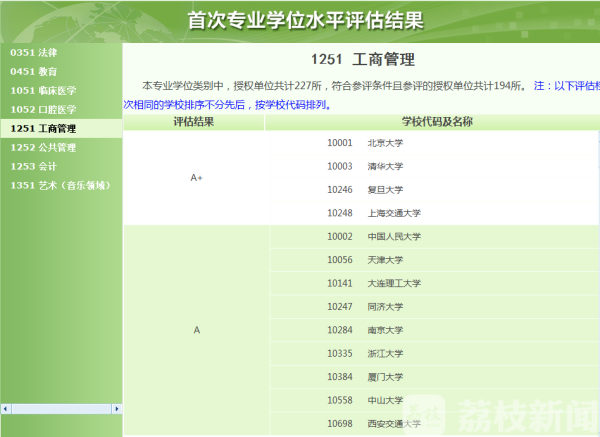Image resolution: width=600 pixels, height=437 pixels.
Task: Select the 1251 工商管理 sidebar item
Action: point(61,129)
